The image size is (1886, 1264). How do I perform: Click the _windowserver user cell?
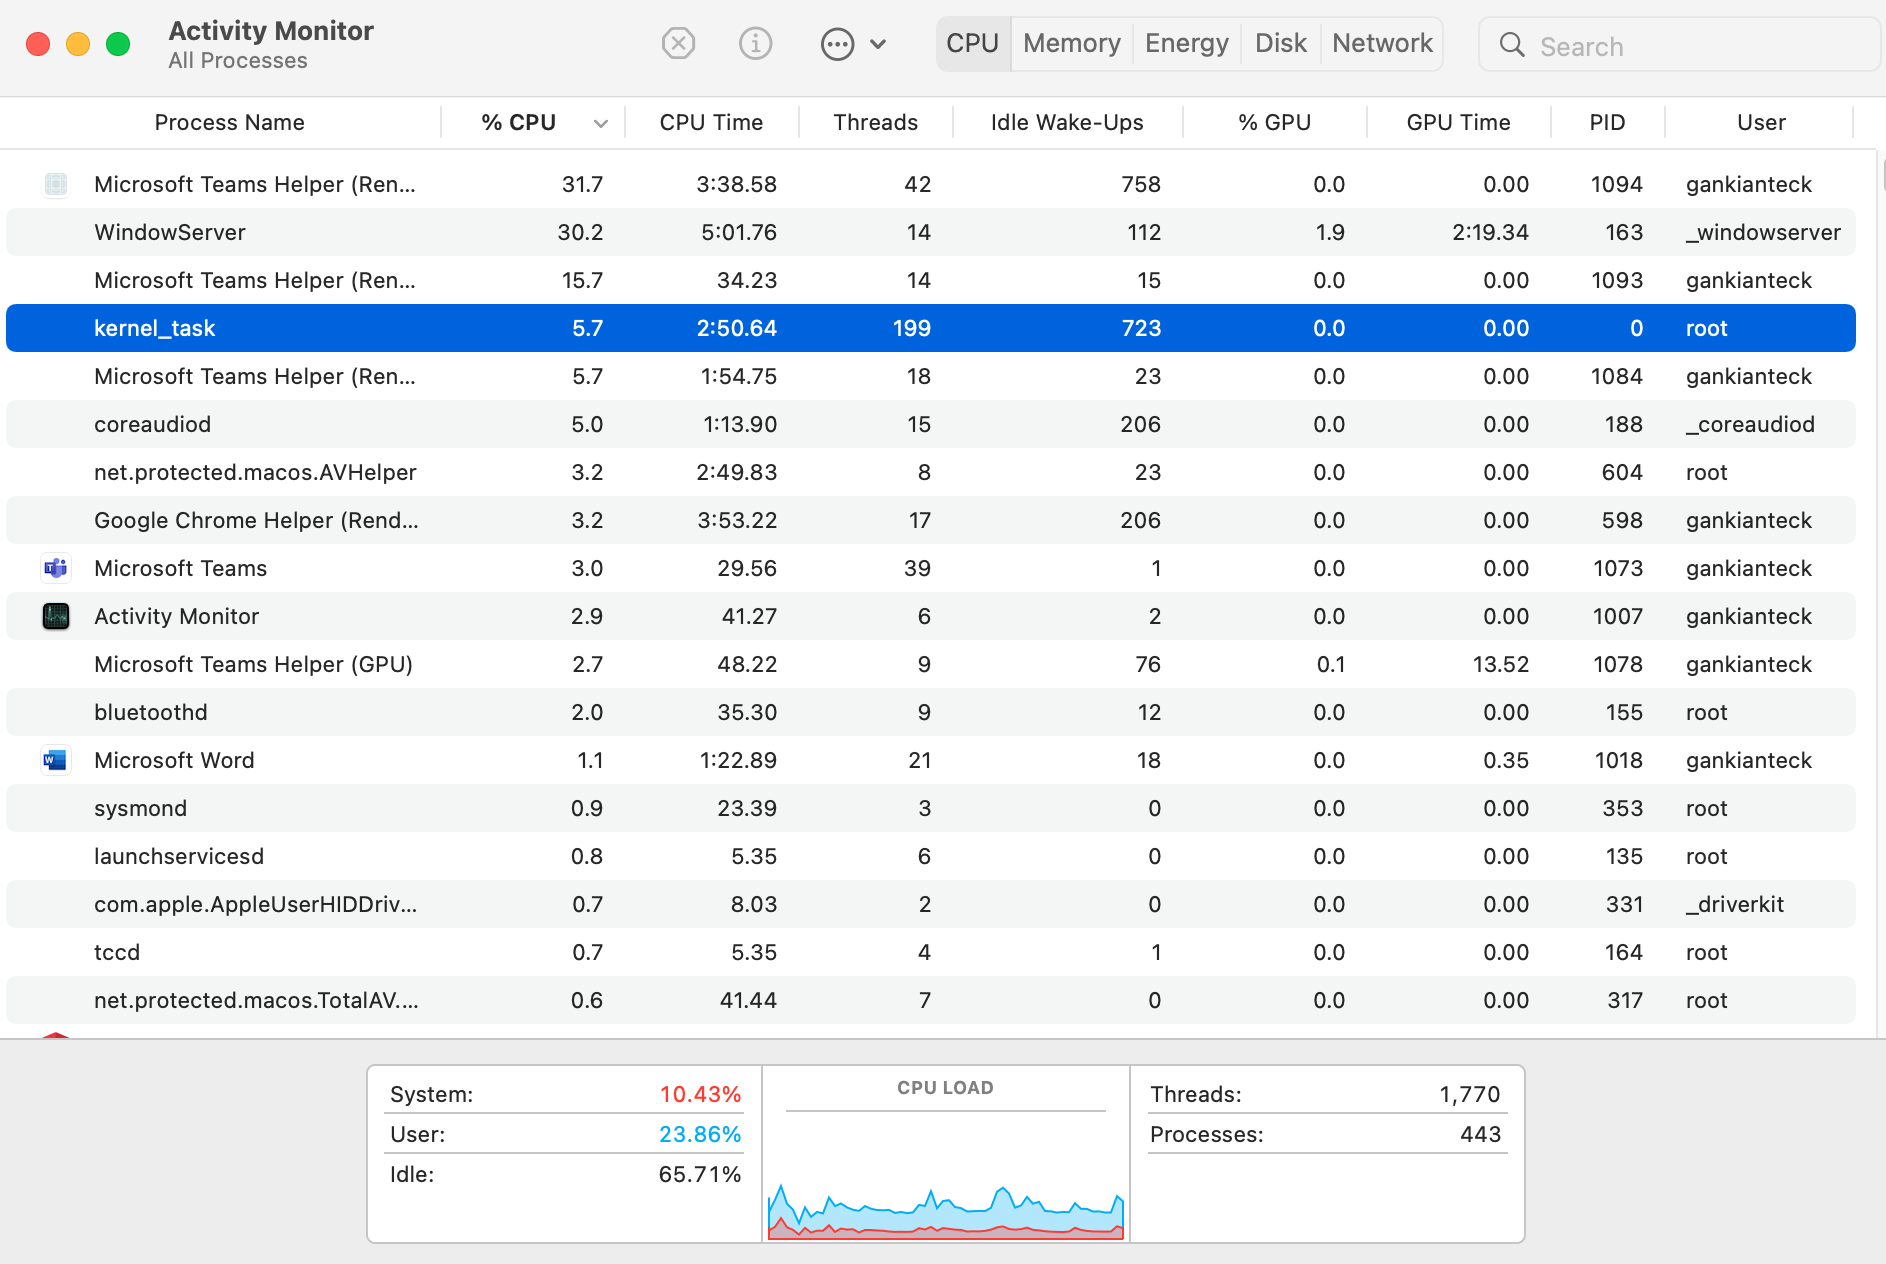point(1763,232)
